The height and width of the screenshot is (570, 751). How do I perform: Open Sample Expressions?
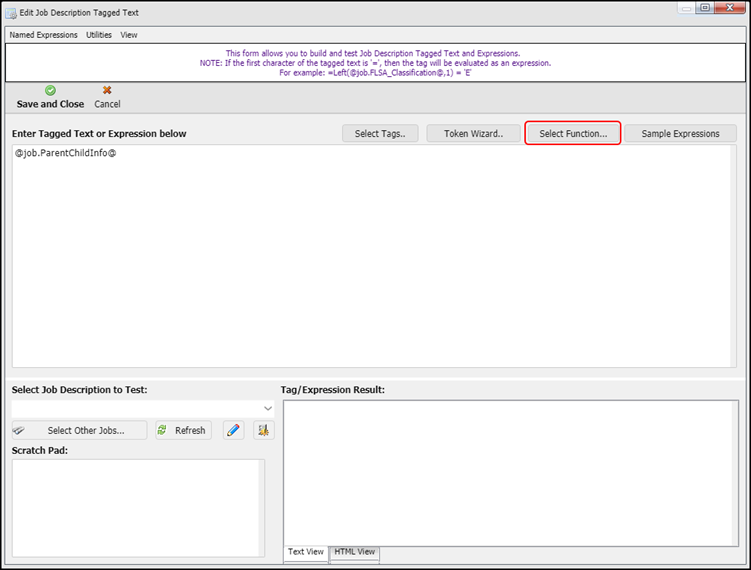click(680, 133)
